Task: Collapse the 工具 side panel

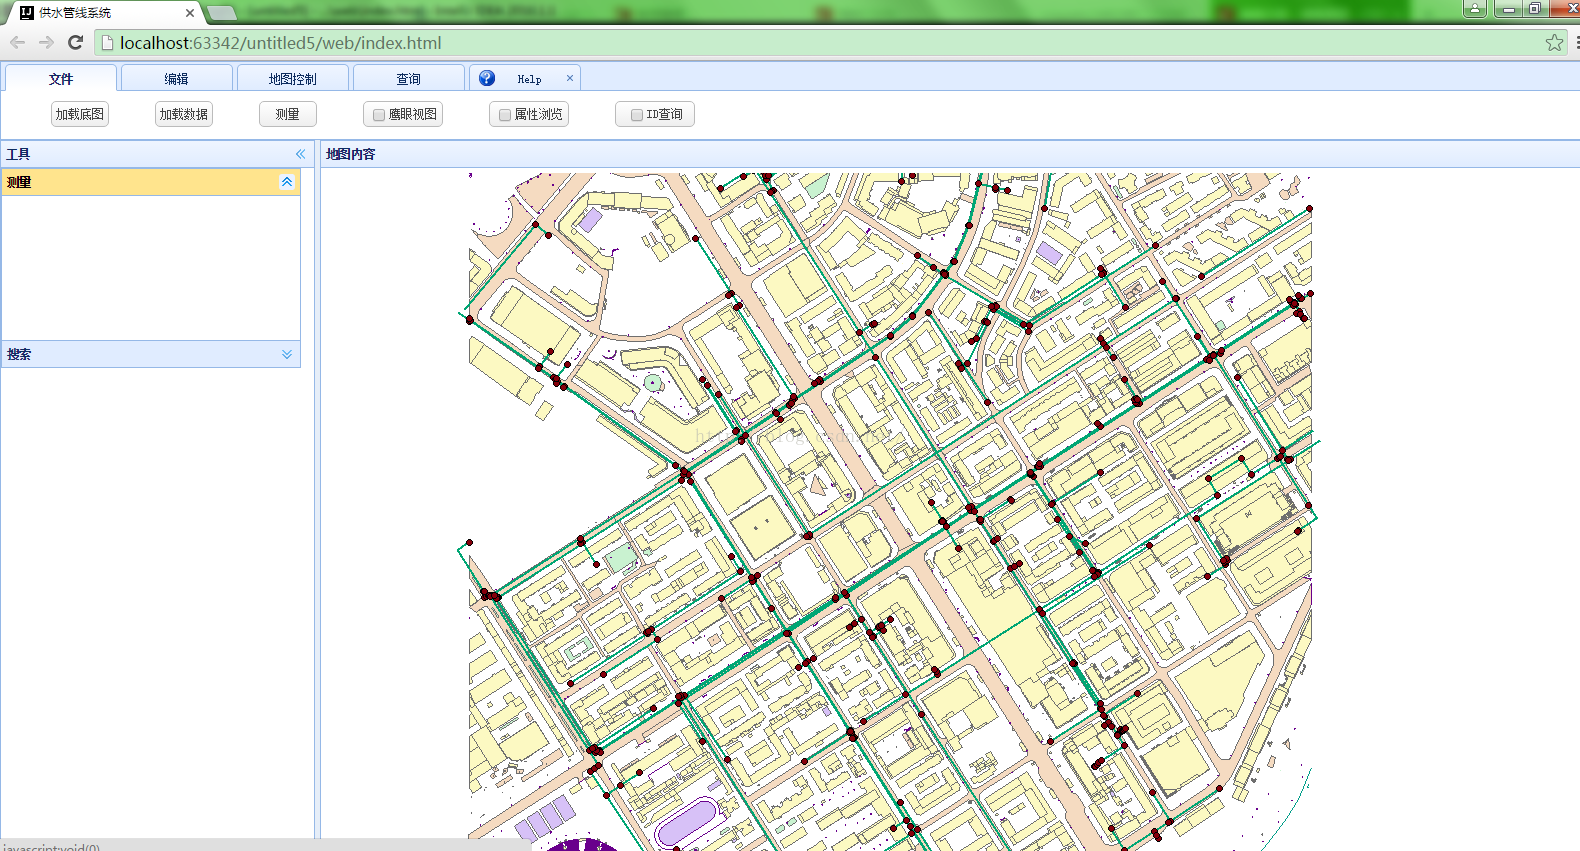Action: [300, 154]
